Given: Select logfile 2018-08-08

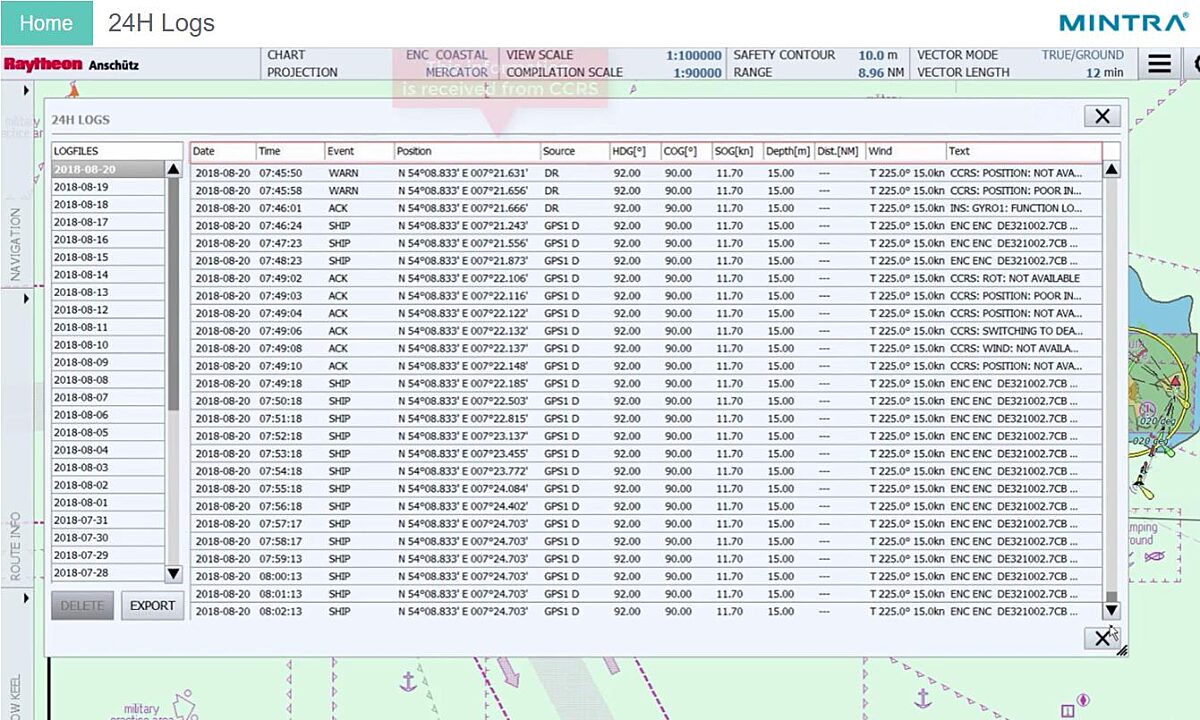Looking at the screenshot, I should pos(108,380).
